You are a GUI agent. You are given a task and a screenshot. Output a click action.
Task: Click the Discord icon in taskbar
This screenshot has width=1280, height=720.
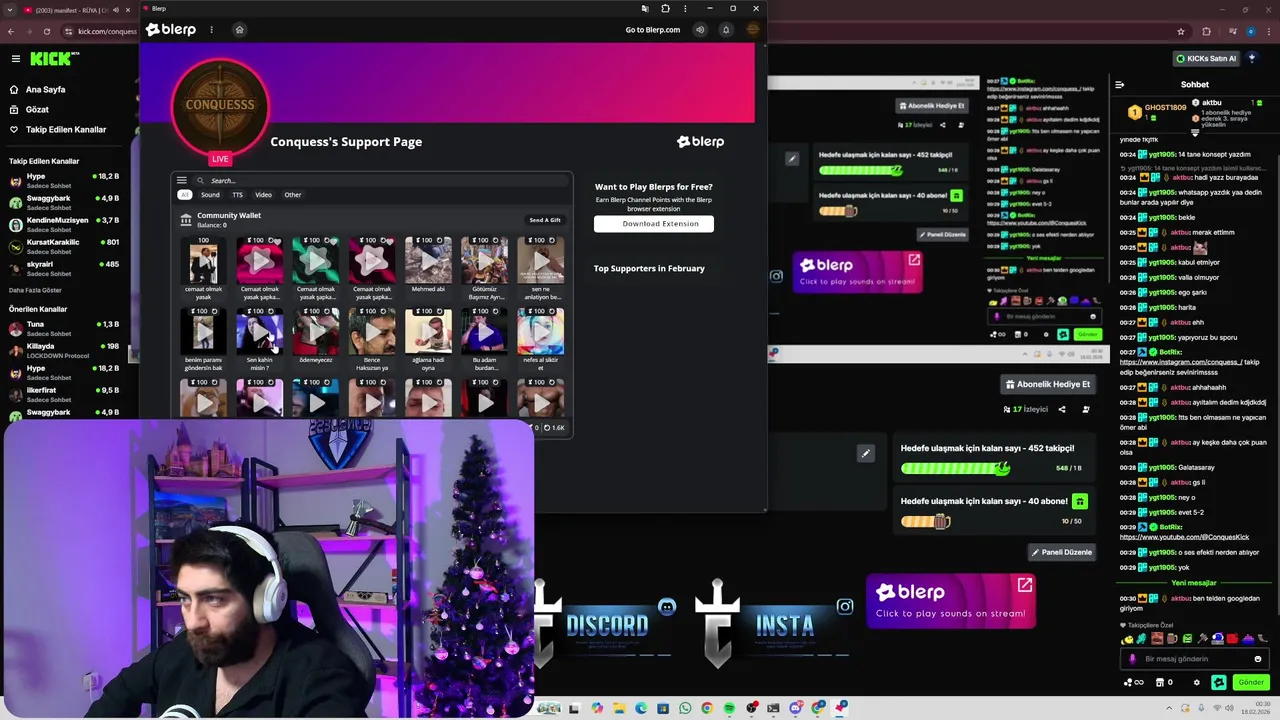click(796, 708)
